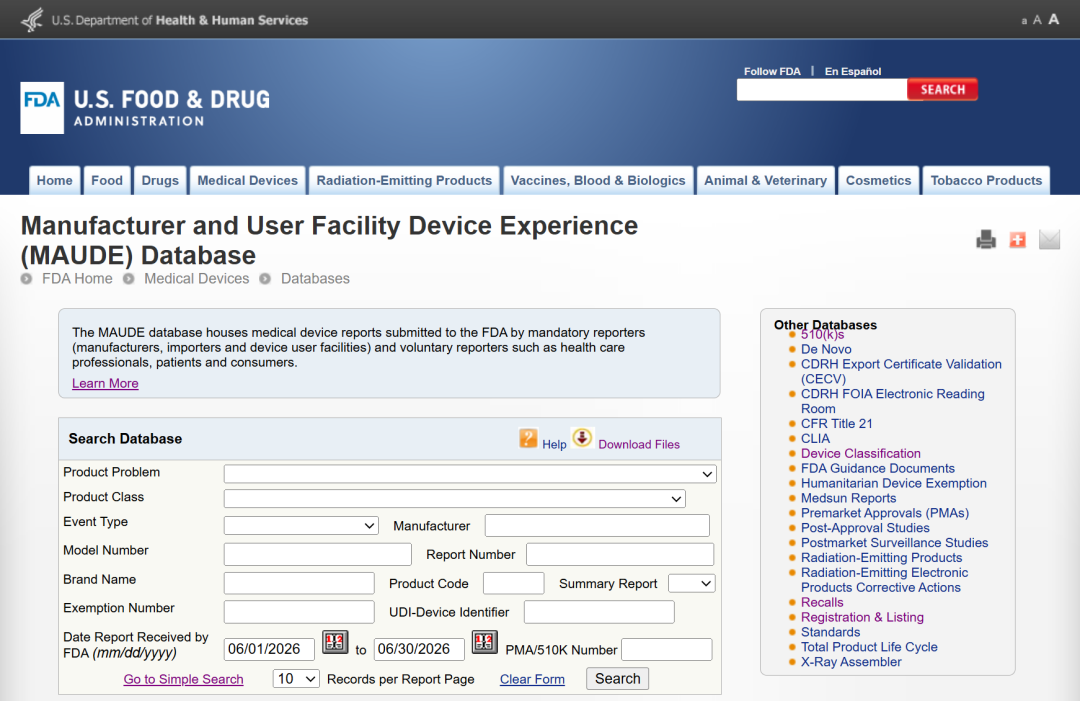
Task: Click the Databases breadcrumb link
Action: [315, 279]
